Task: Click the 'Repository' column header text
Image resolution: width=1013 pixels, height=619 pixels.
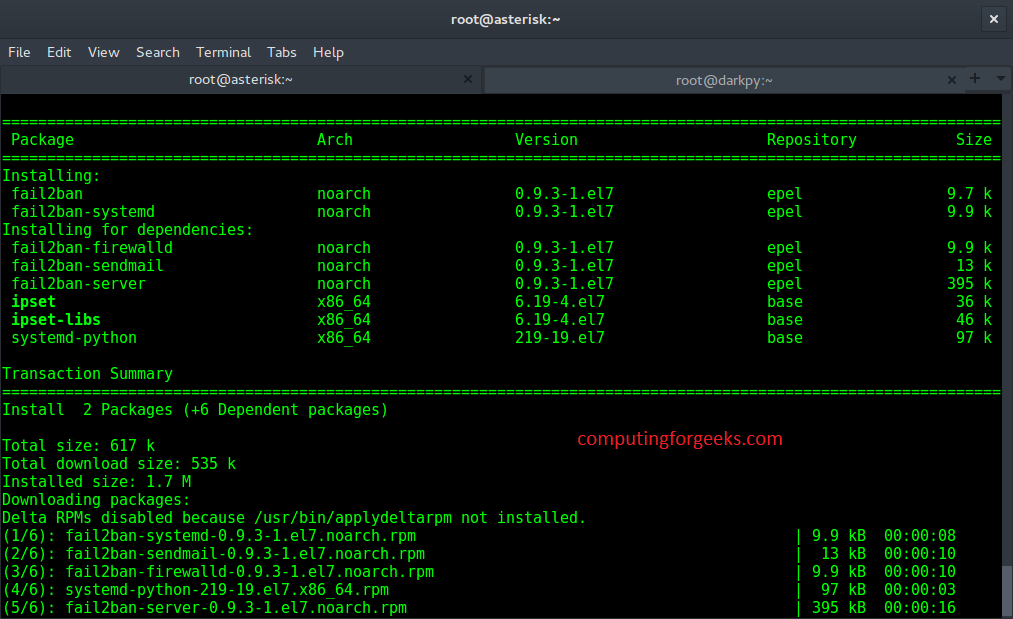Action: (x=811, y=140)
